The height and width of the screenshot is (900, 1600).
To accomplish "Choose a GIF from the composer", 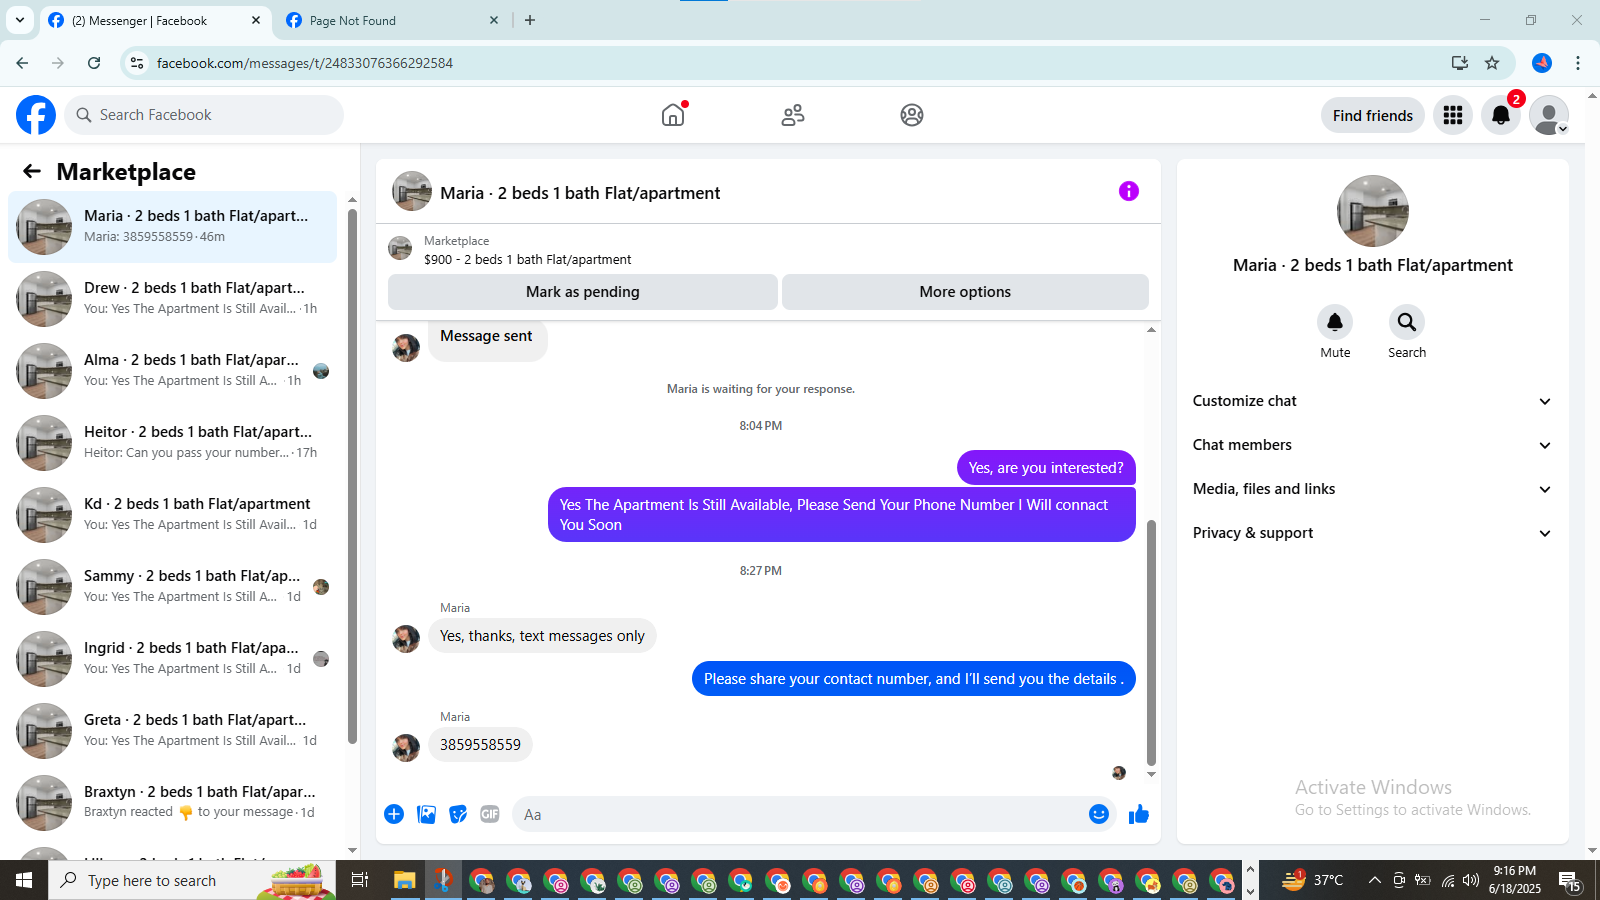I will (490, 814).
